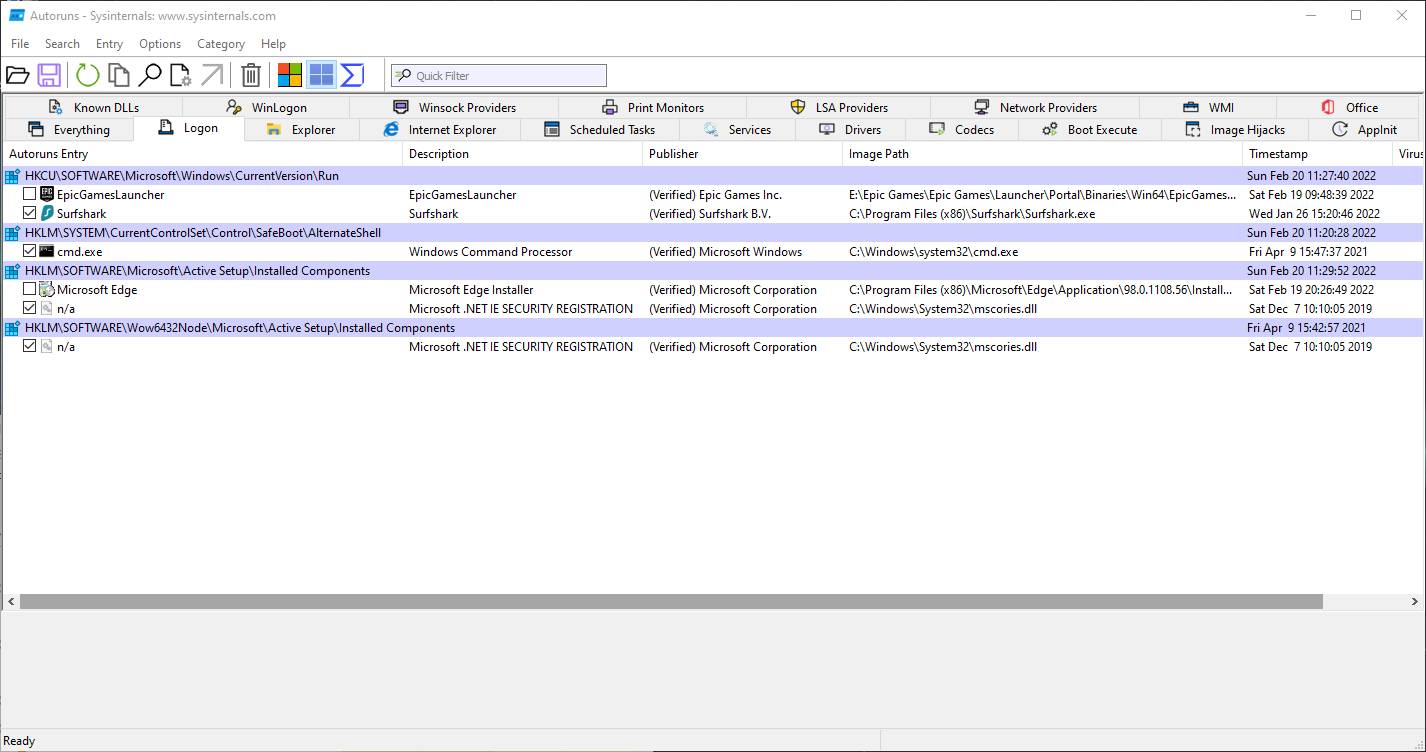1426x752 pixels.
Task: Switch to the Internet Explorer tab
Action: coord(440,130)
